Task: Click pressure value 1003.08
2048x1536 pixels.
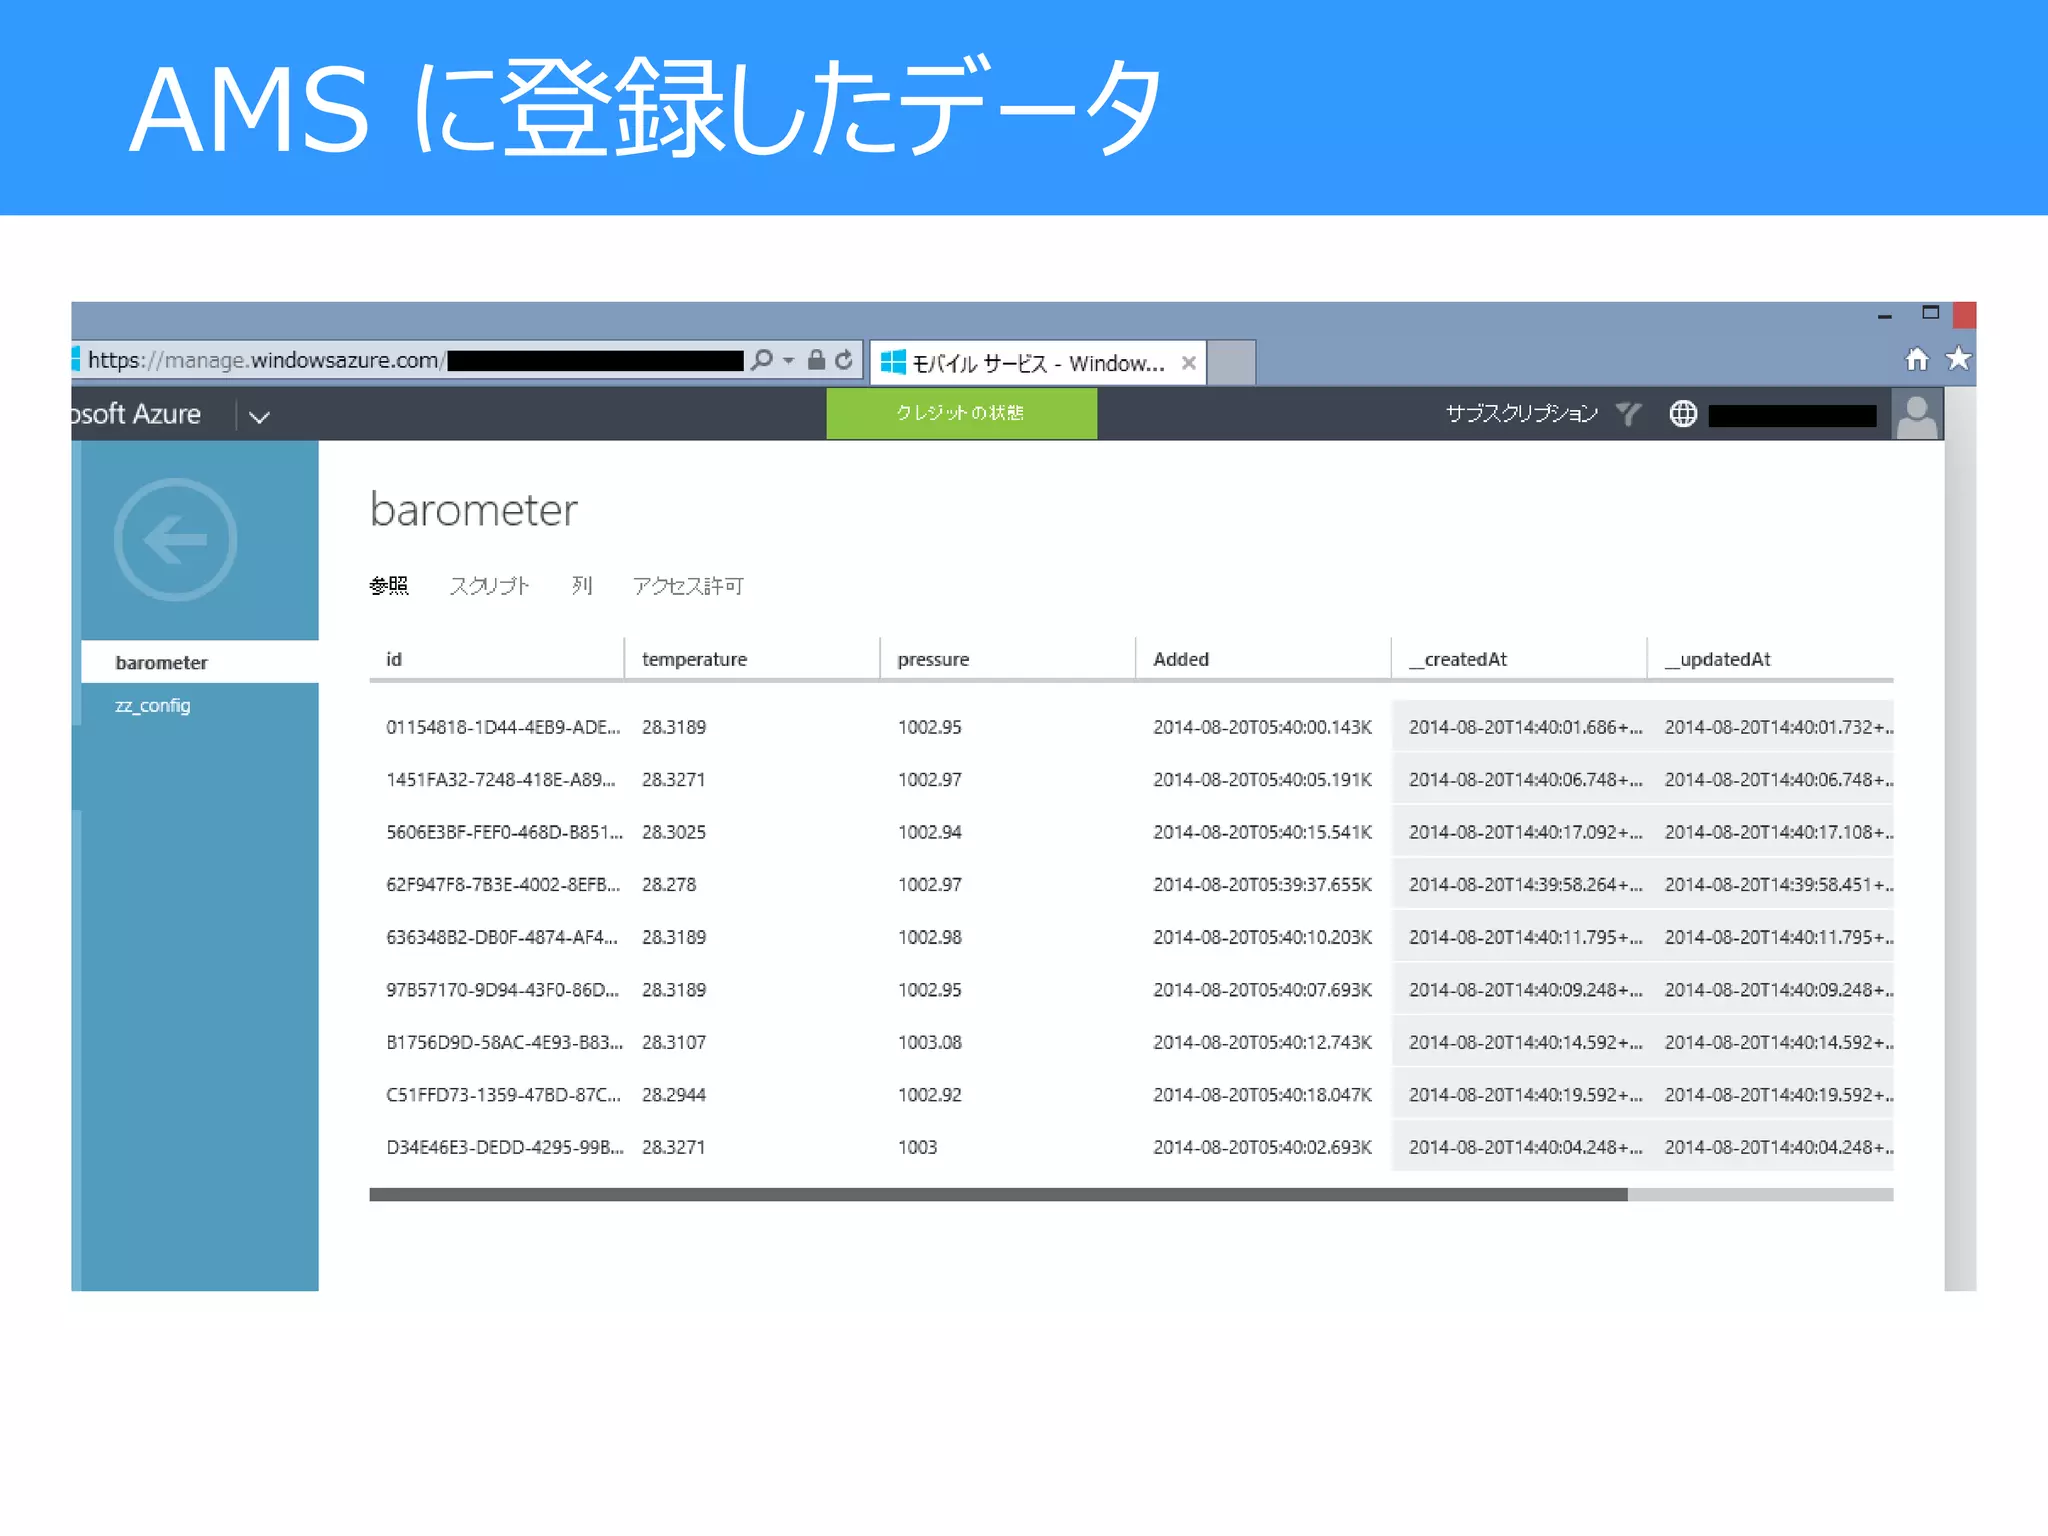Action: coord(930,1042)
